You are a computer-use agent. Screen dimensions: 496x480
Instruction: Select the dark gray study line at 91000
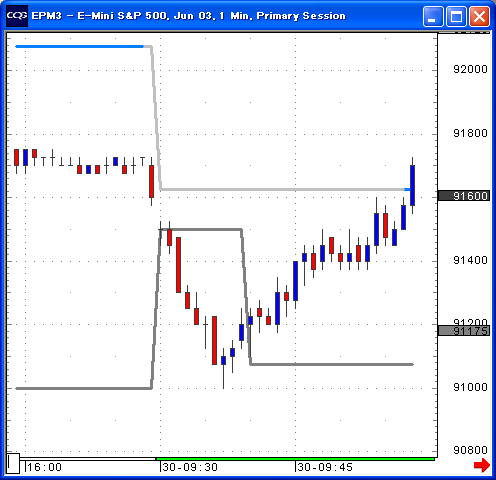click(x=84, y=388)
